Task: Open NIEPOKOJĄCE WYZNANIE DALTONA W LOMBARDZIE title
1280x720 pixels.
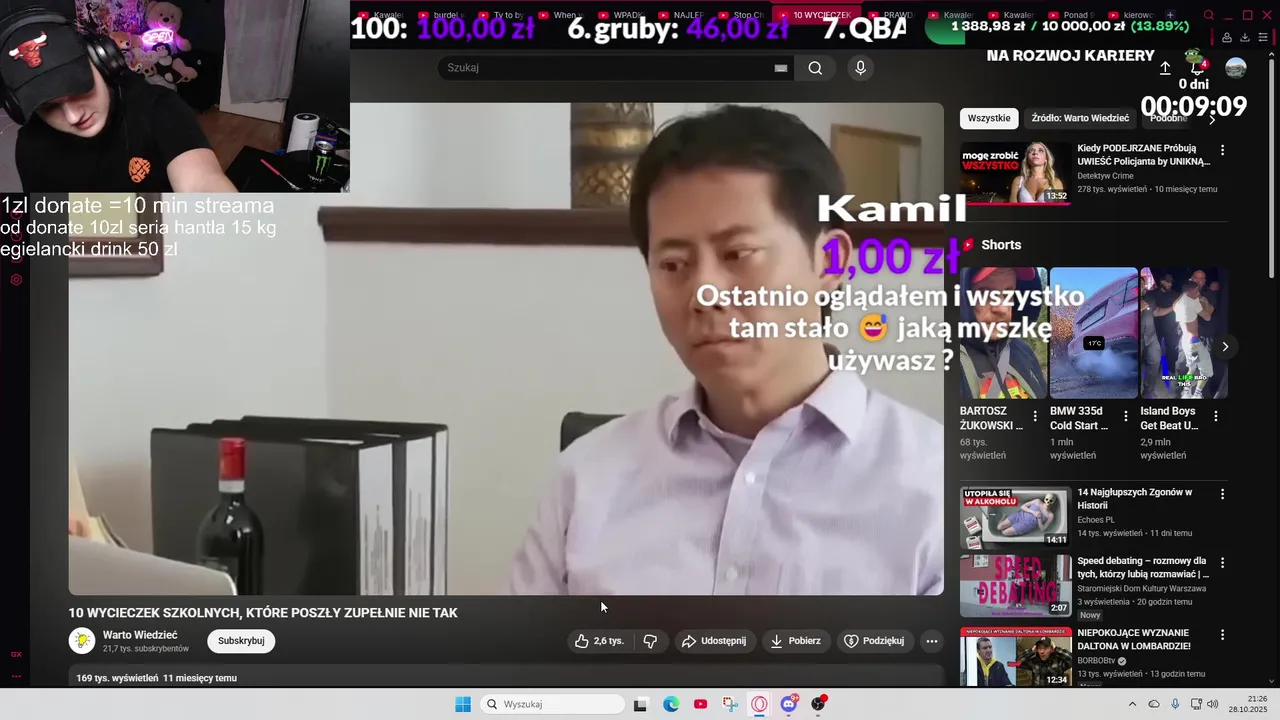Action: [1133, 639]
